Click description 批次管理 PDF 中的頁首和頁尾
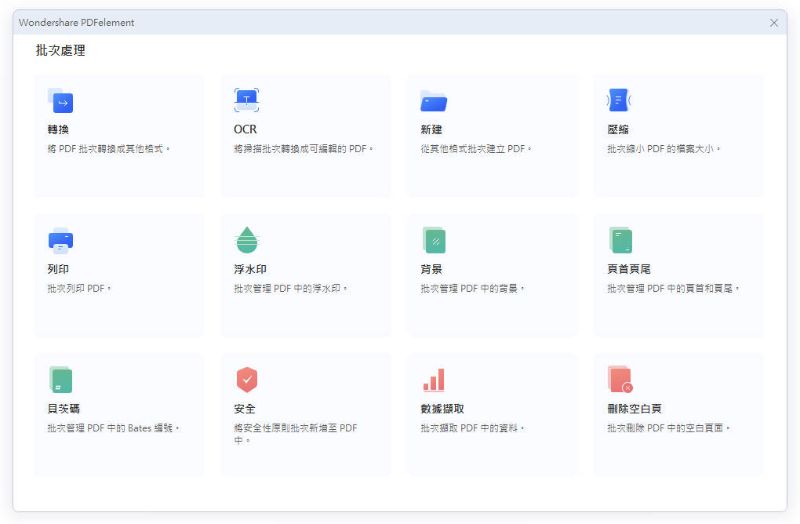The height and width of the screenshot is (524, 800). (x=673, y=289)
